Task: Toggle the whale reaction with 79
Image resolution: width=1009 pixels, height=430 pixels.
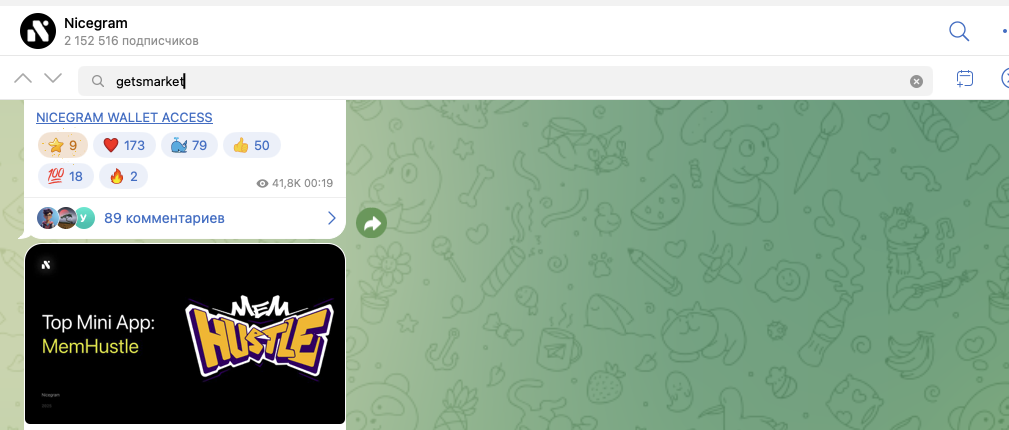Action: coord(189,145)
